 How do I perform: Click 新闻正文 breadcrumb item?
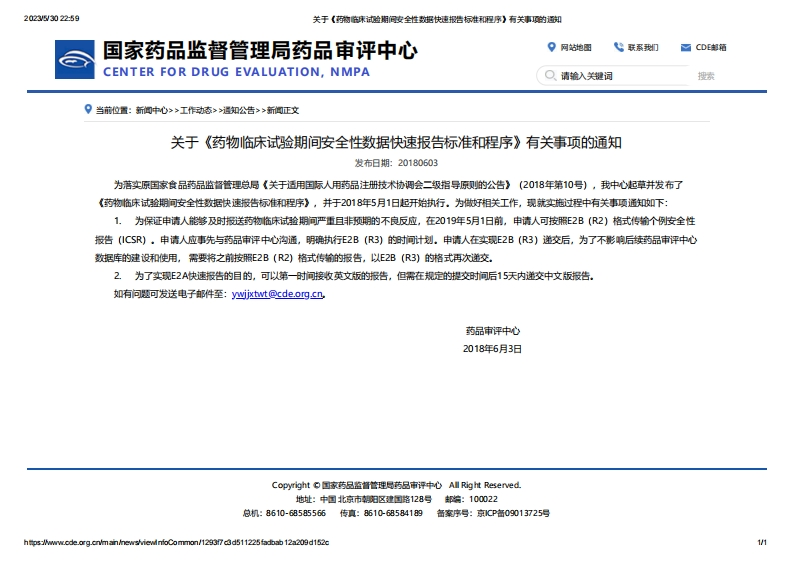(283, 110)
